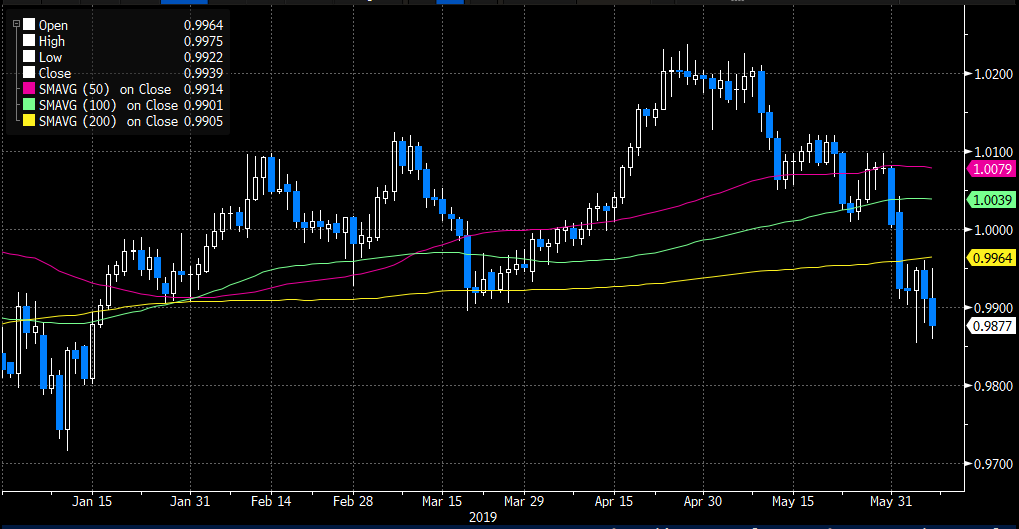The width and height of the screenshot is (1019, 529).
Task: Click the Mar 29 date axis label
Action: [524, 502]
